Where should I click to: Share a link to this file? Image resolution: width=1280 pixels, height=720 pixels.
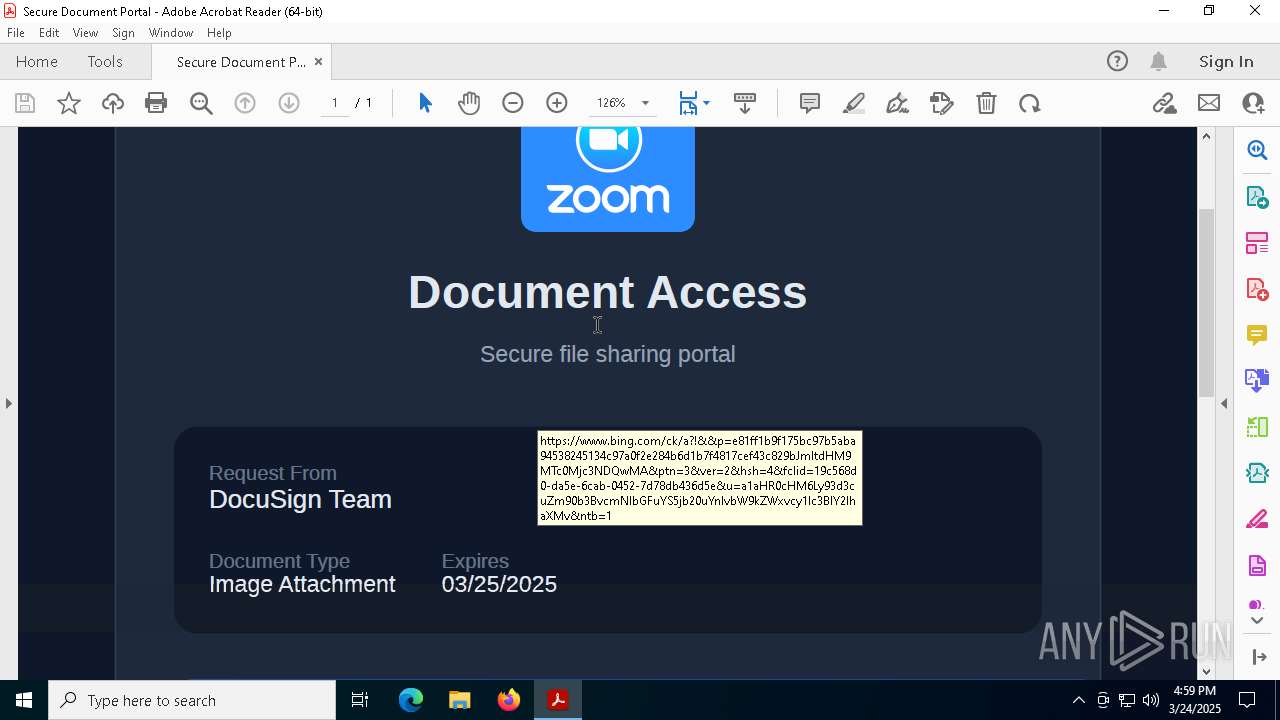[1164, 103]
